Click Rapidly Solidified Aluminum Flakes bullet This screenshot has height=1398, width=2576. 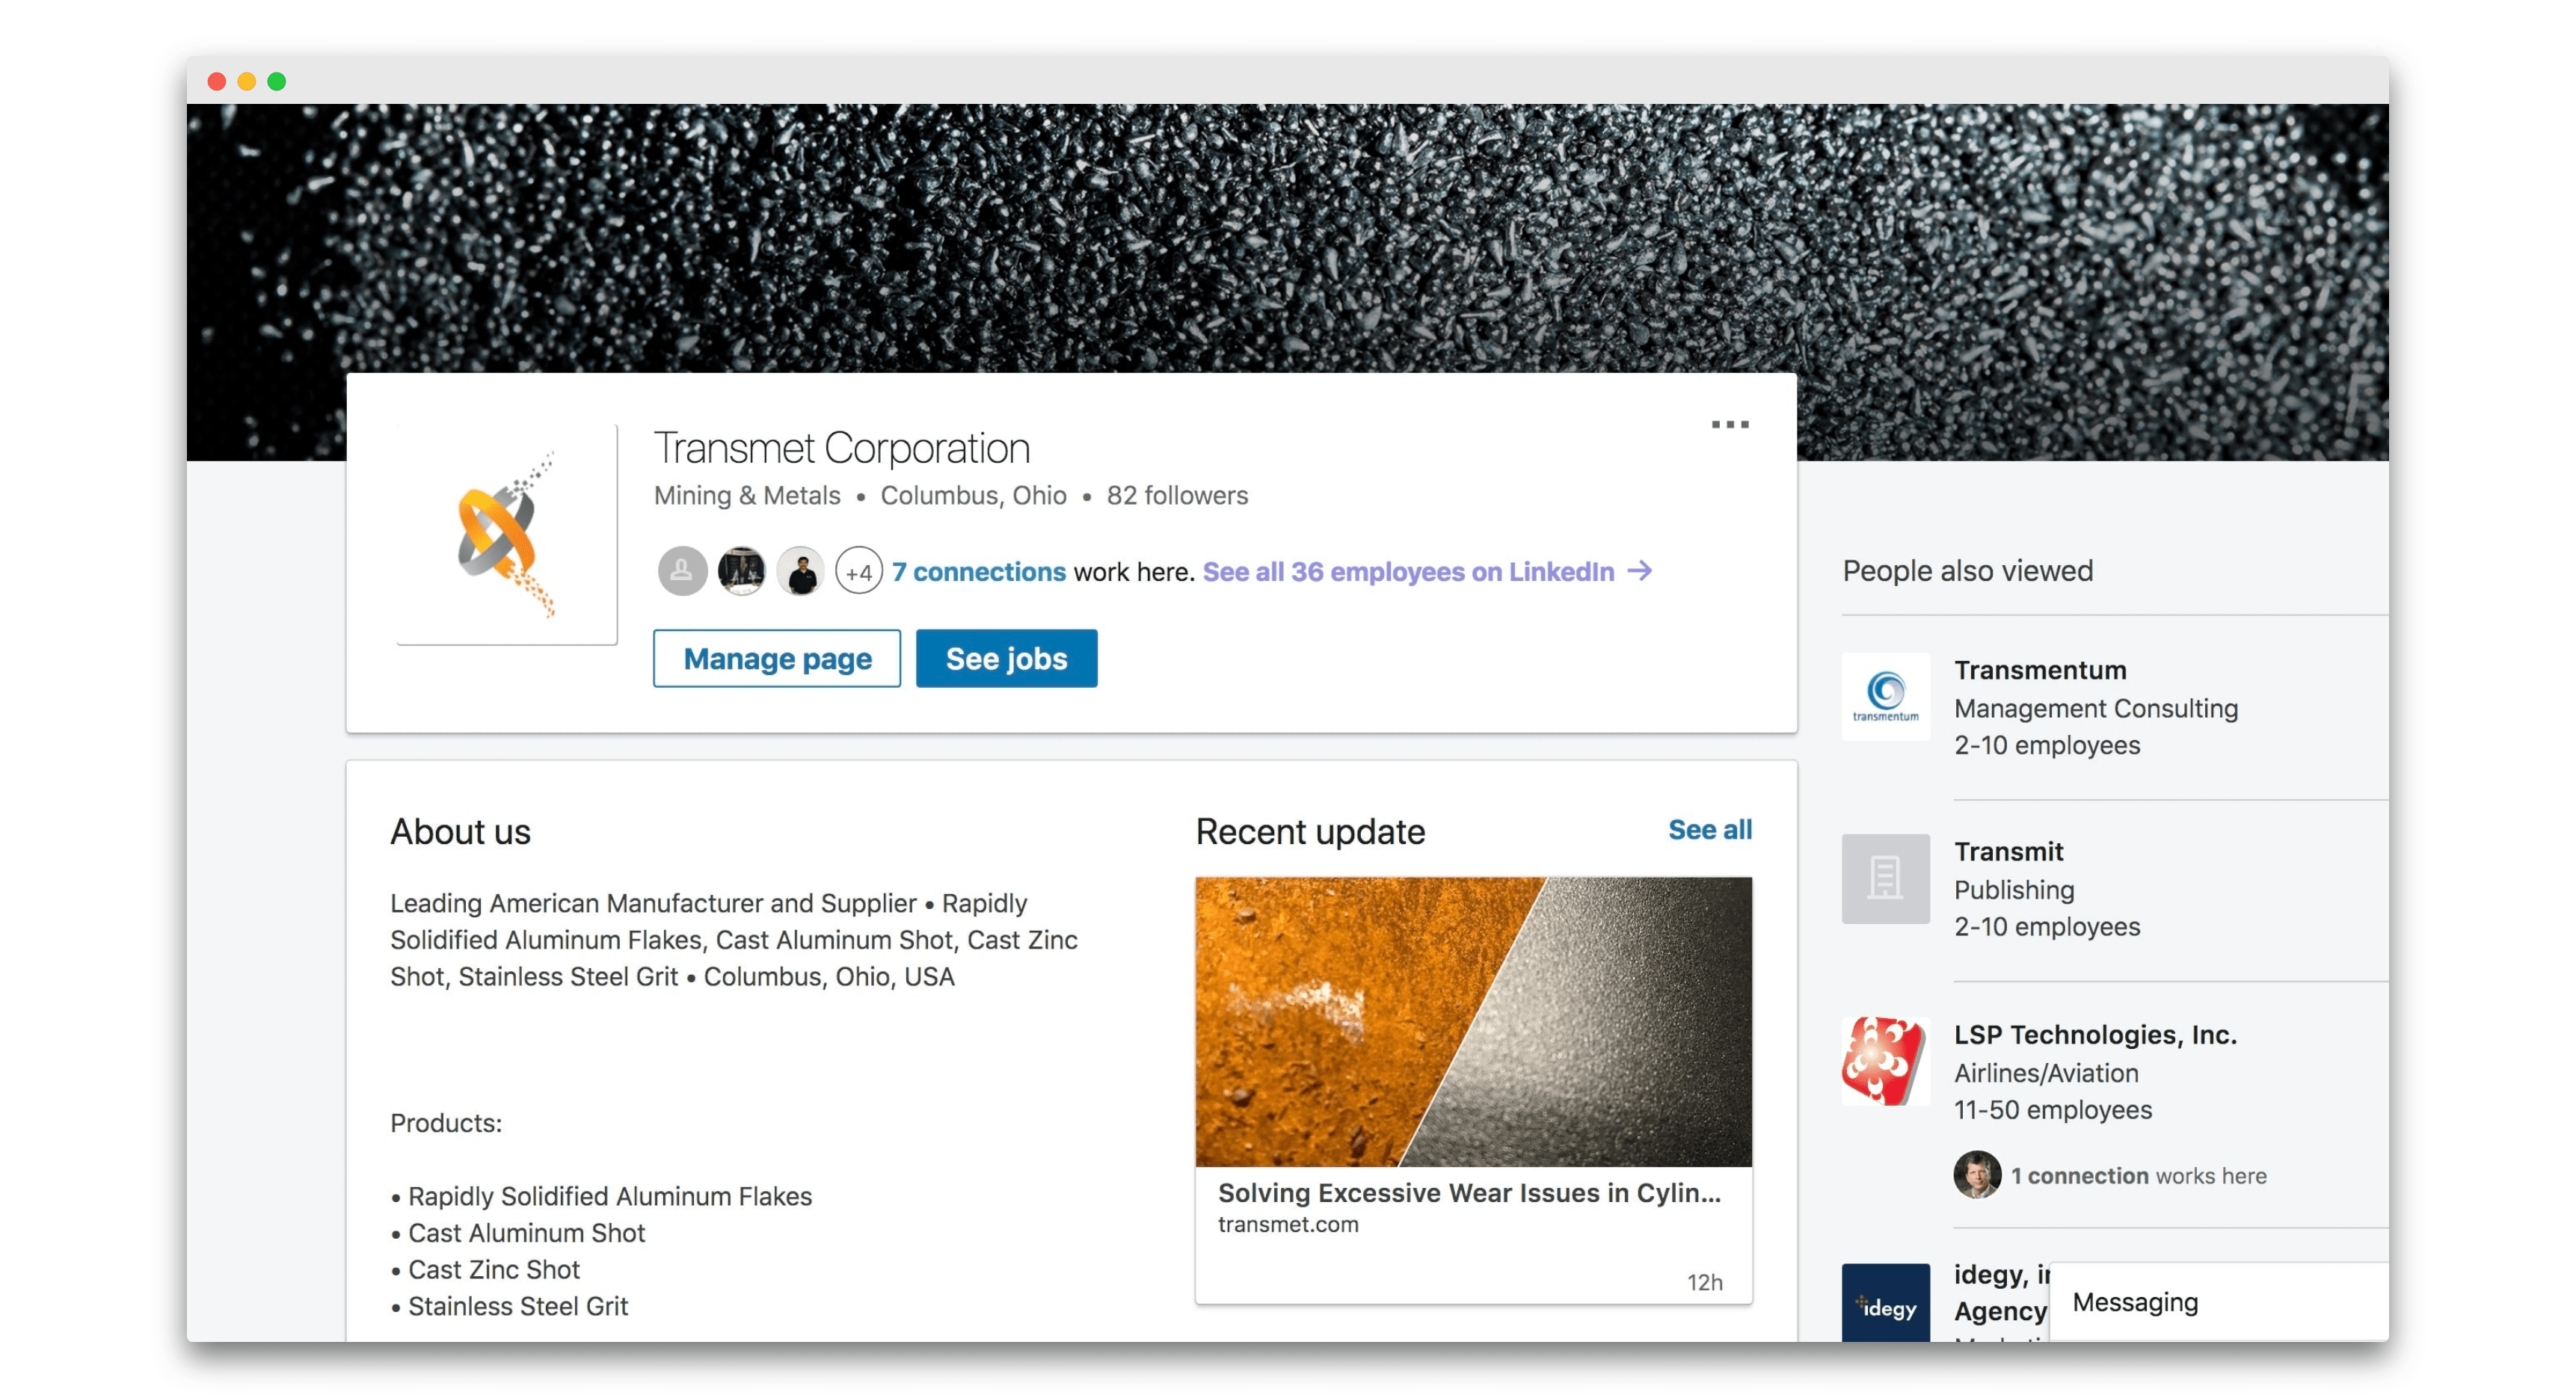601,1196
